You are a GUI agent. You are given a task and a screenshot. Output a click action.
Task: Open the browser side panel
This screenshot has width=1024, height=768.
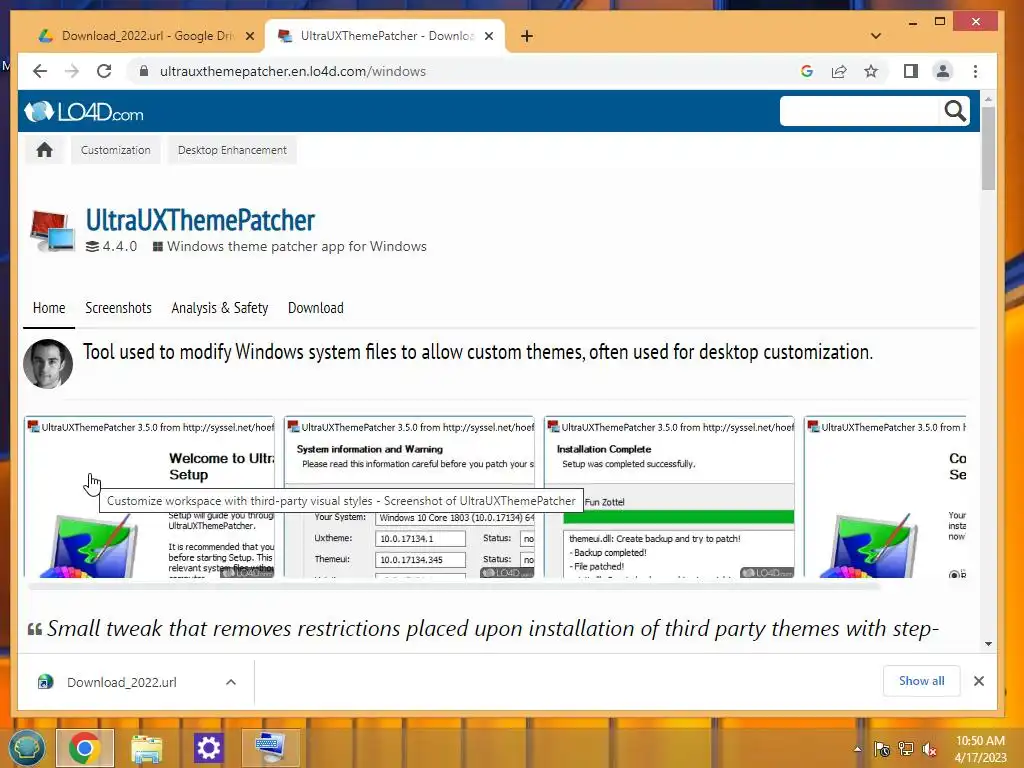pyautogui.click(x=911, y=71)
